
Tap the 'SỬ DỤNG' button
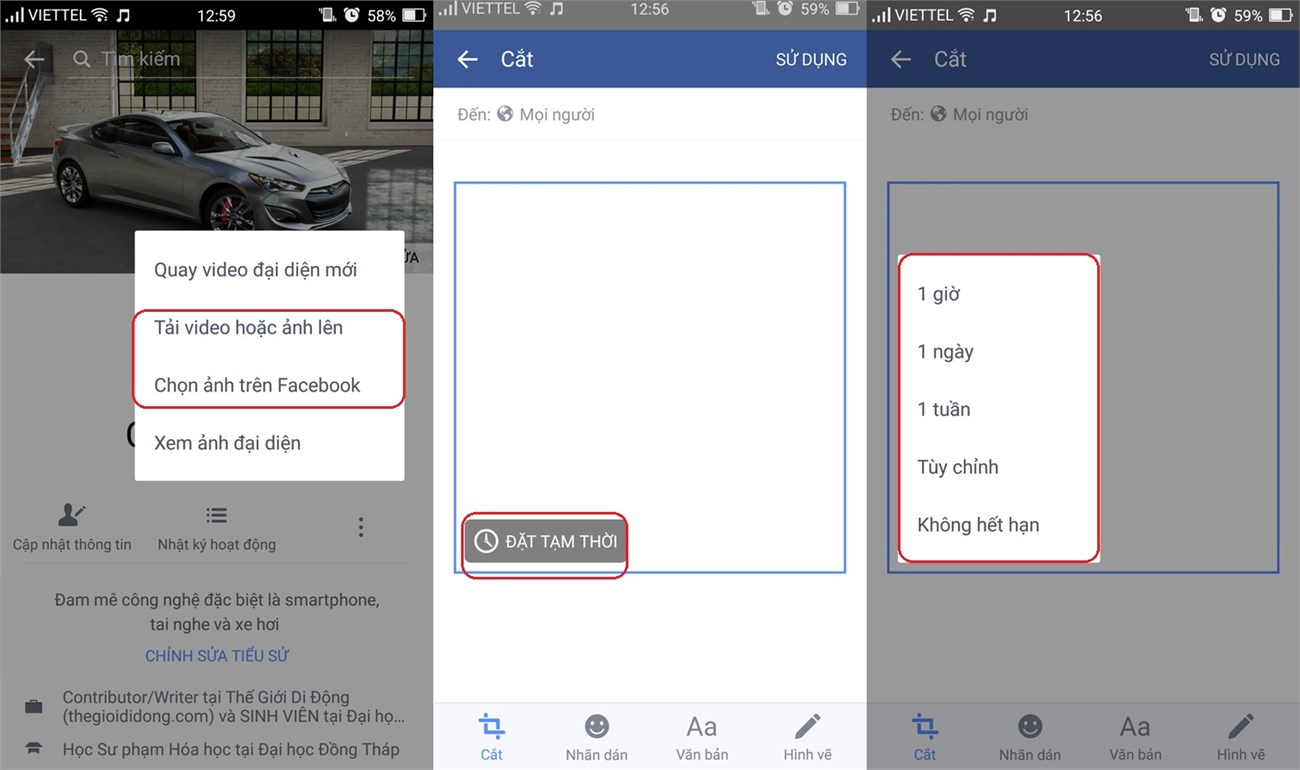tap(811, 59)
